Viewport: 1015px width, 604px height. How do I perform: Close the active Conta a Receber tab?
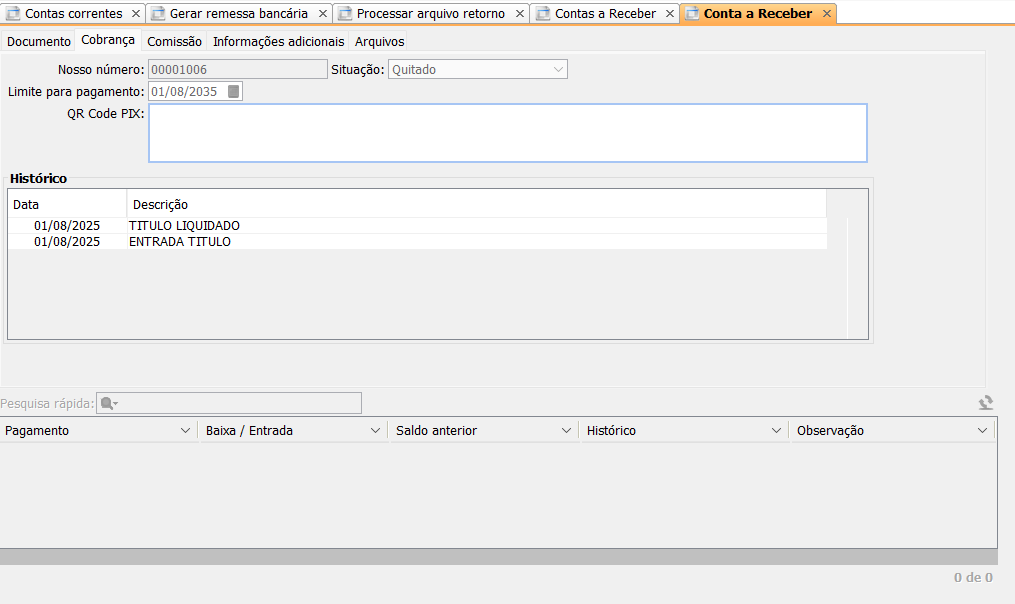pyautogui.click(x=826, y=14)
